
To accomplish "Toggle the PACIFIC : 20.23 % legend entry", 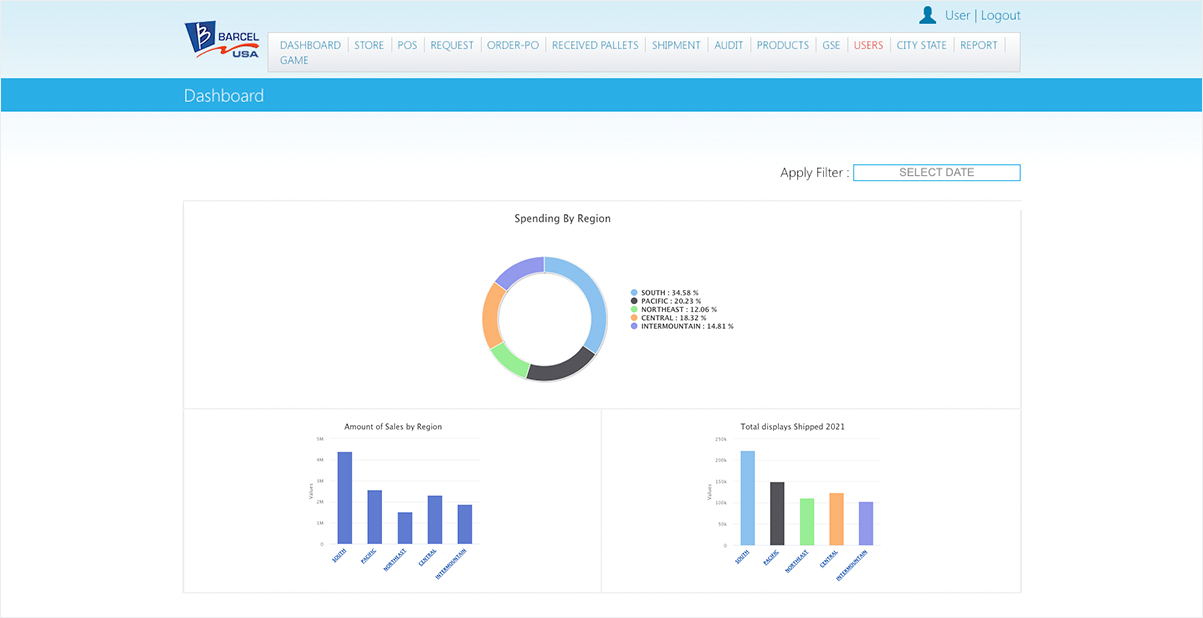I will (x=666, y=301).
